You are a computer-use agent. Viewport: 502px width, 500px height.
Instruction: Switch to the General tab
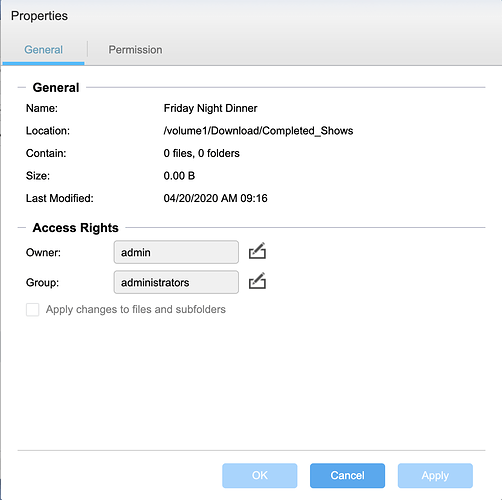(43, 50)
